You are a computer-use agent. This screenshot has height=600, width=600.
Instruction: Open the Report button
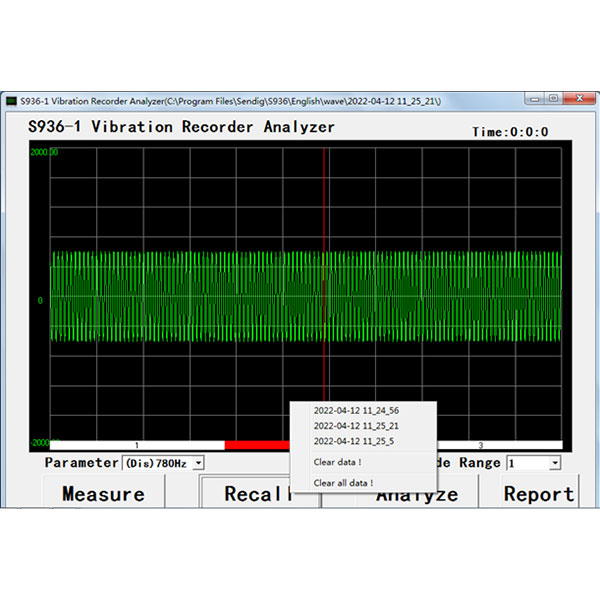pos(538,493)
